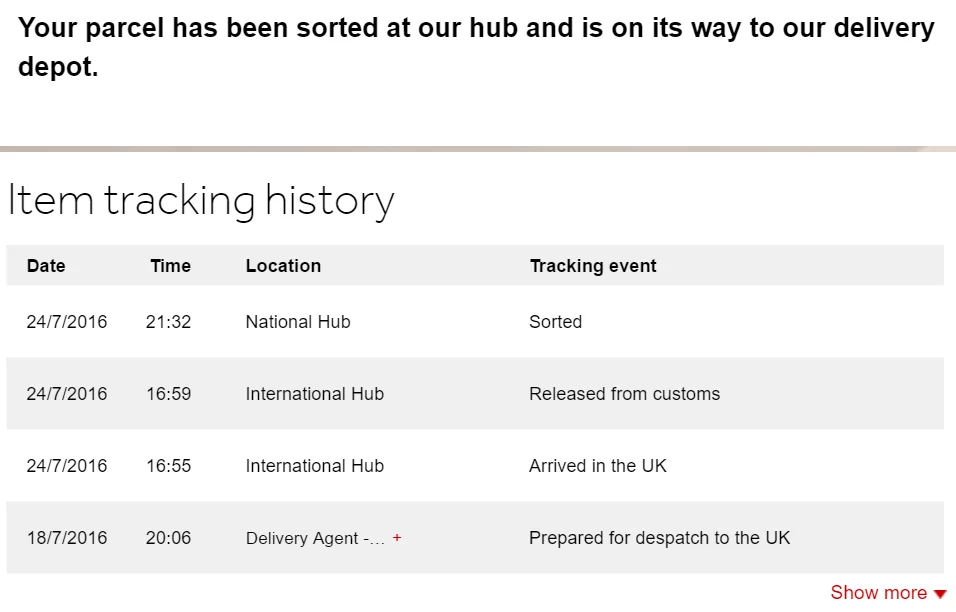Click the Released from customs event
The image size is (956, 612).
(624, 394)
